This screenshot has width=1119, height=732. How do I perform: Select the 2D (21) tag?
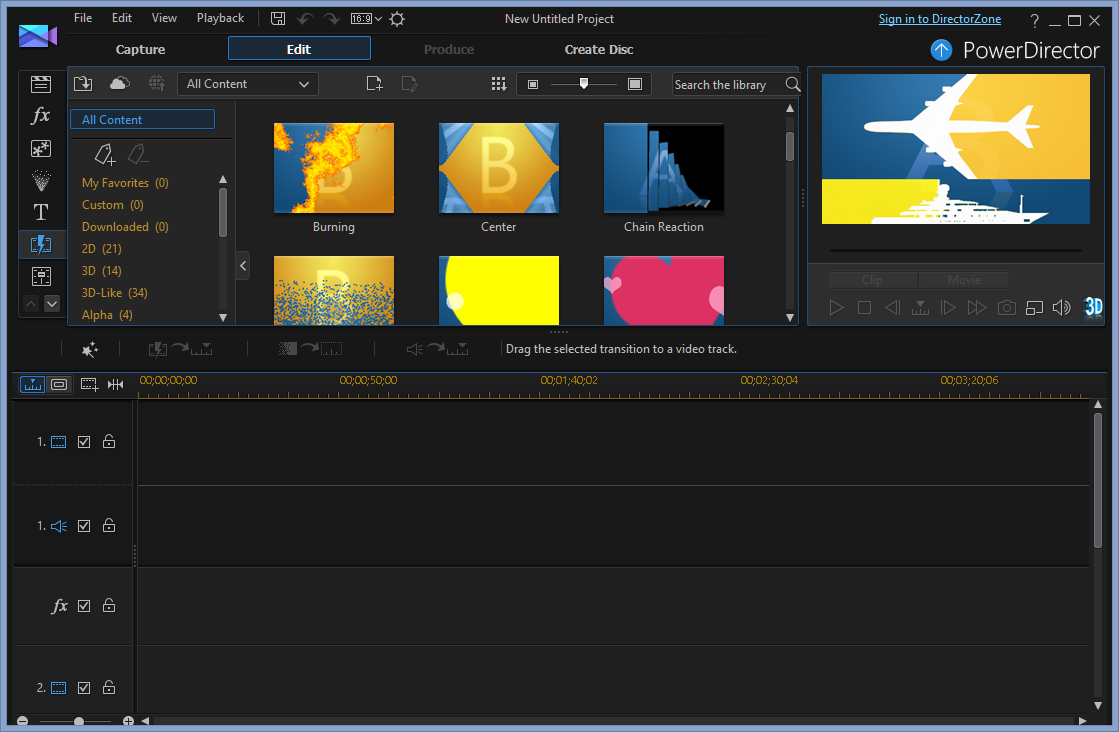(101, 248)
